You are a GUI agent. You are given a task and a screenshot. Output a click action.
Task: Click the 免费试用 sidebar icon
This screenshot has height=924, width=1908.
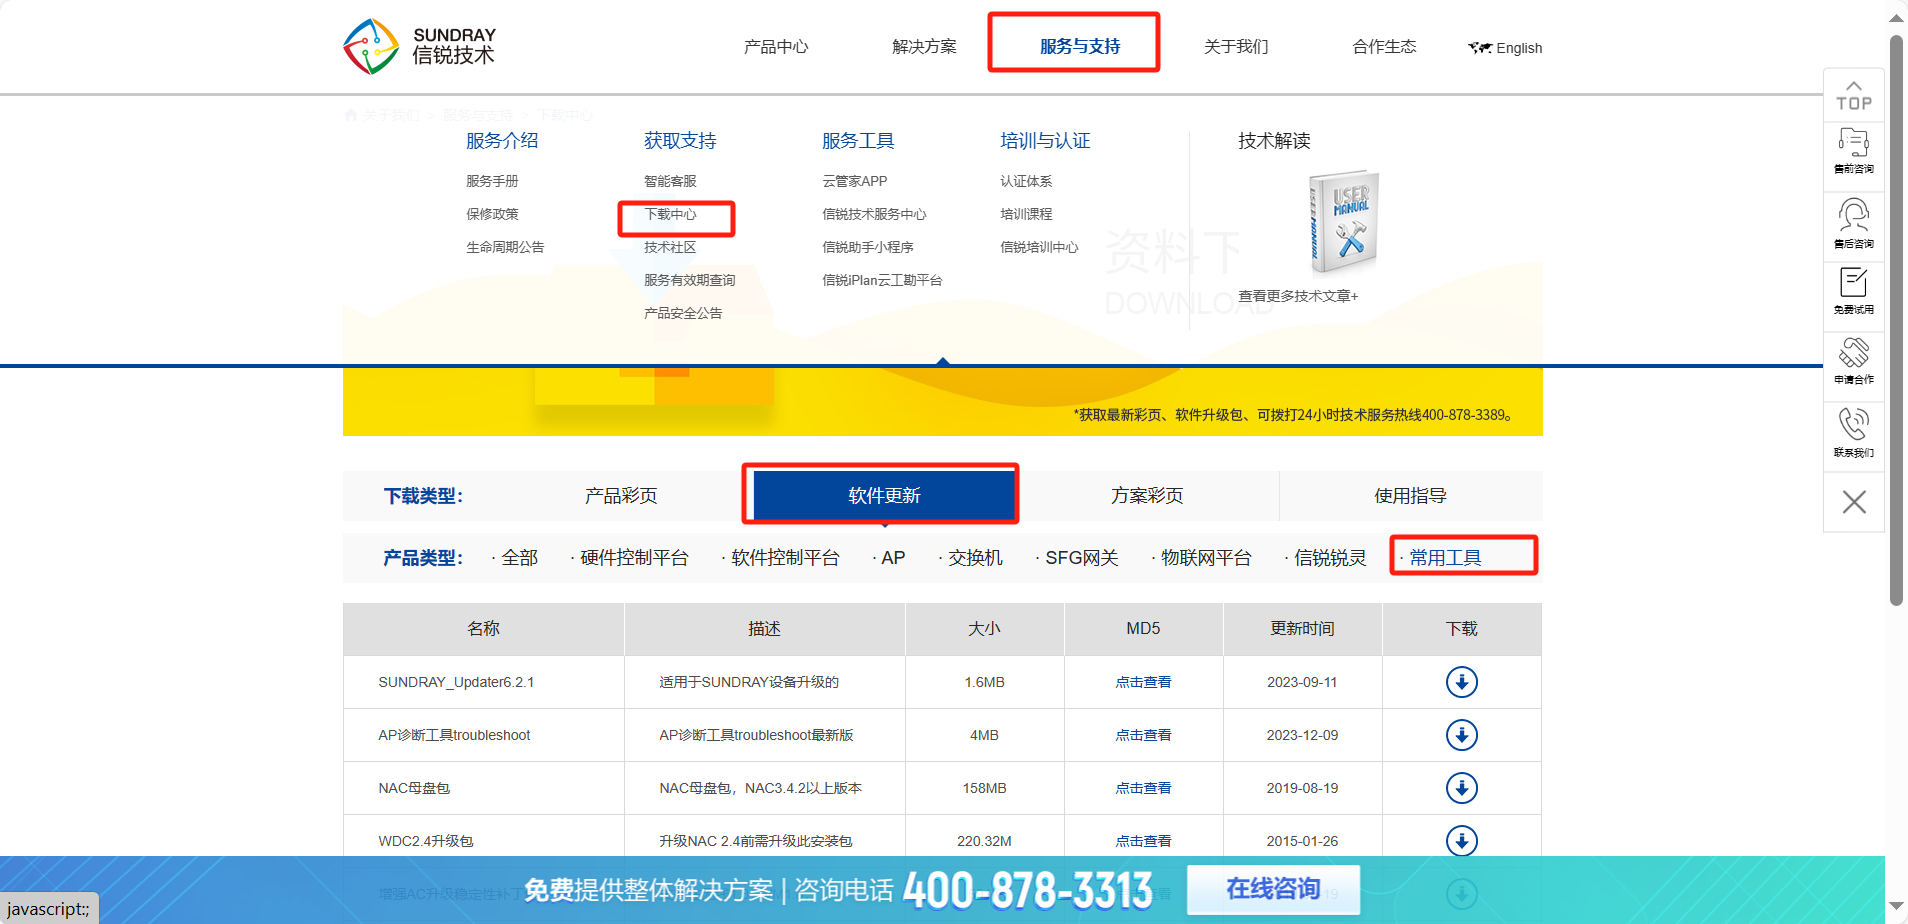[1853, 291]
